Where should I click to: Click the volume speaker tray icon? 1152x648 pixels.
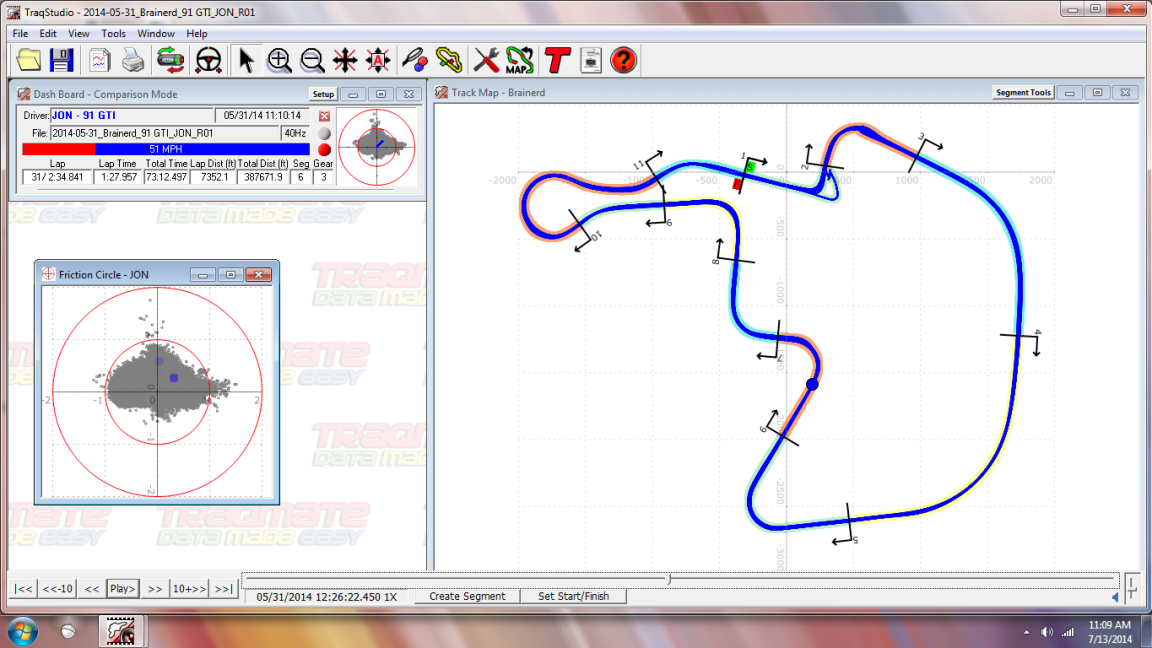click(1047, 632)
